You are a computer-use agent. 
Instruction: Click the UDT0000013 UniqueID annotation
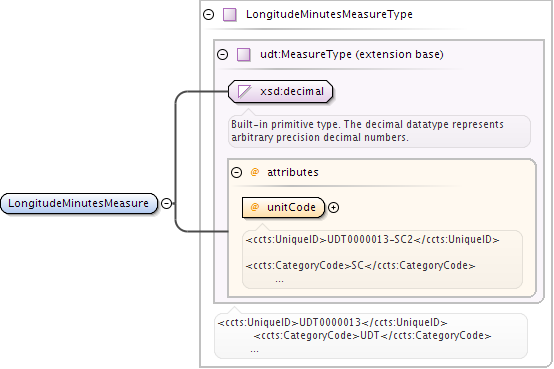(x=332, y=322)
